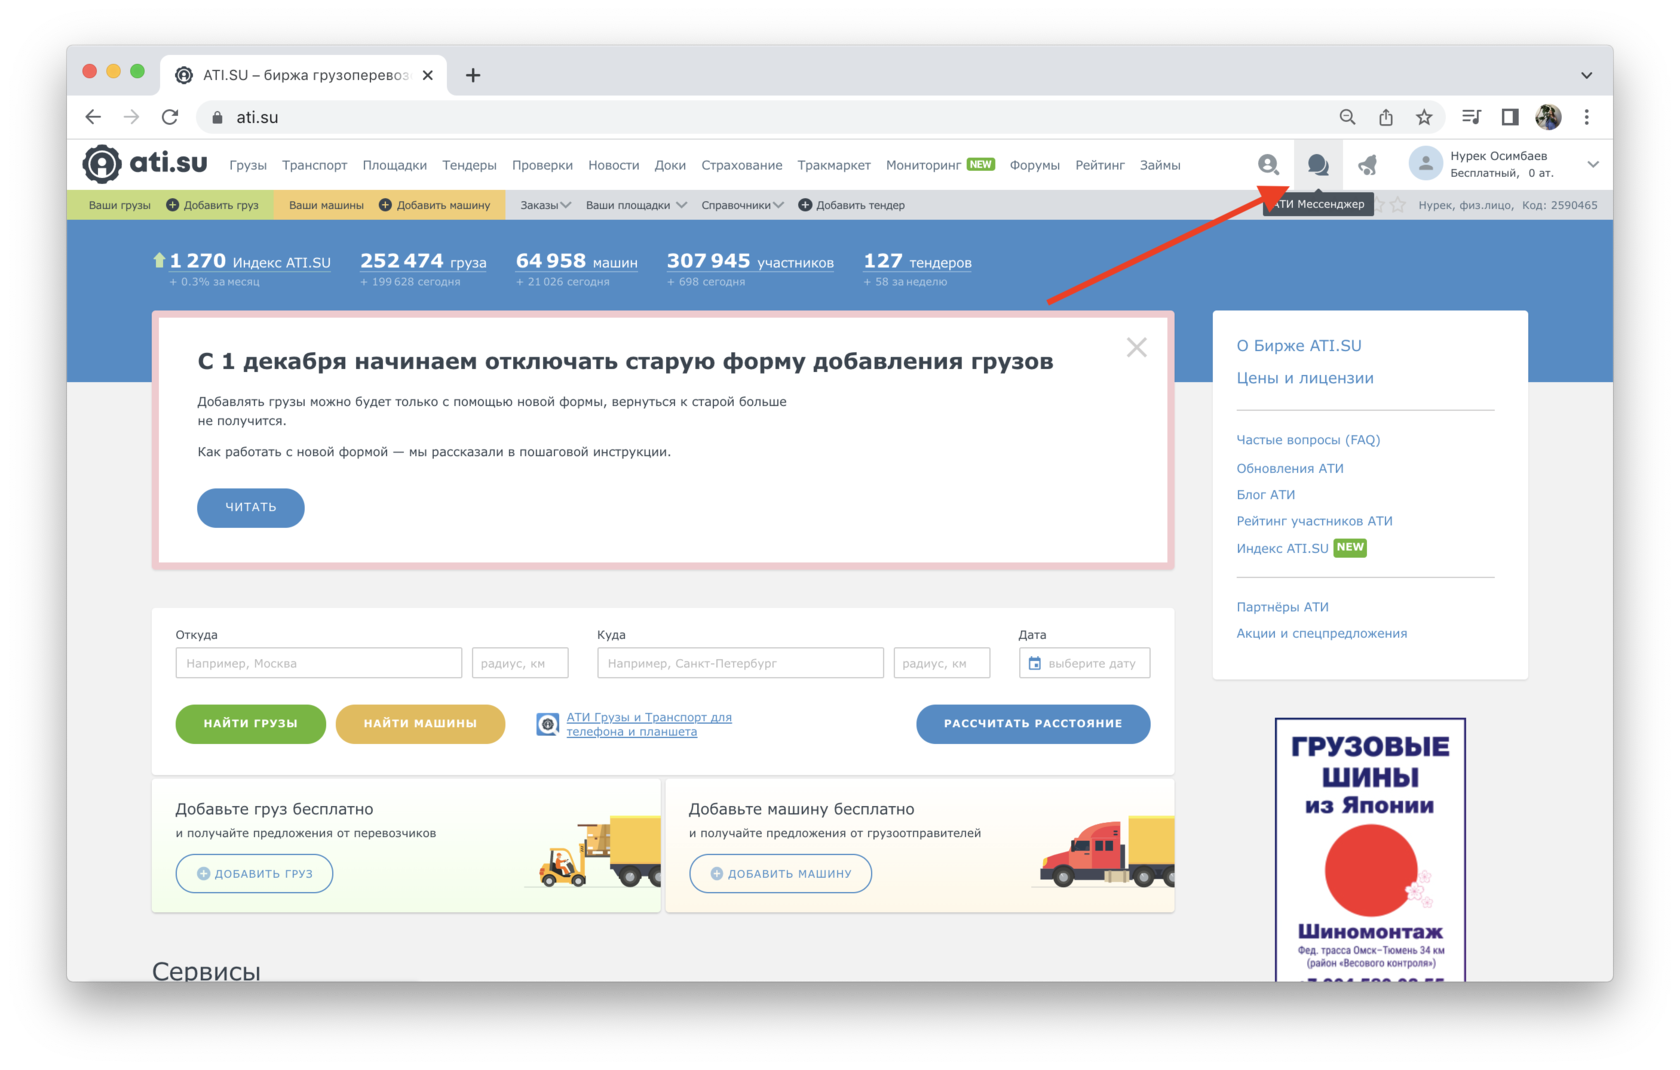
Task: Open the Тракмаркет menu item
Action: pyautogui.click(x=834, y=165)
